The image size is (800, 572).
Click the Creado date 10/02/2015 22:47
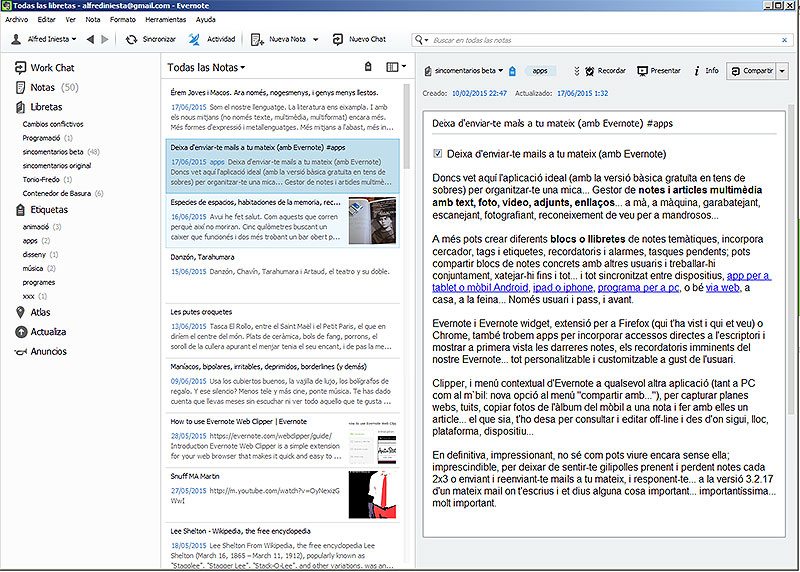pyautogui.click(x=479, y=93)
